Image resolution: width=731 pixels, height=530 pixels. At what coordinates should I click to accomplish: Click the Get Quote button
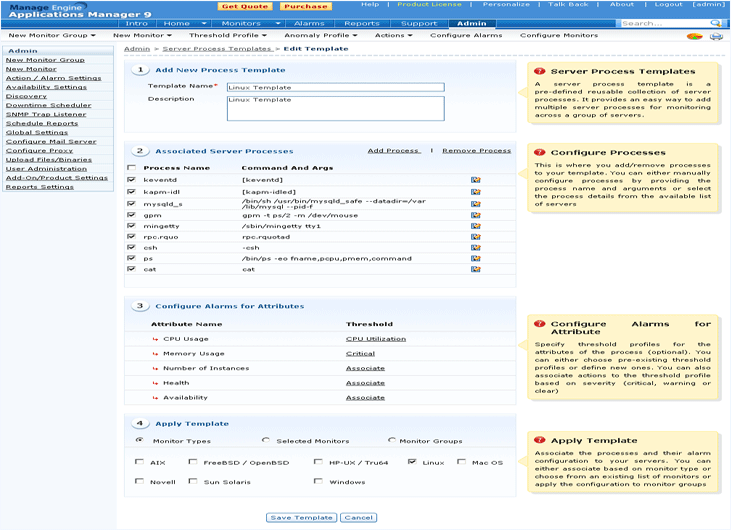coord(245,7)
